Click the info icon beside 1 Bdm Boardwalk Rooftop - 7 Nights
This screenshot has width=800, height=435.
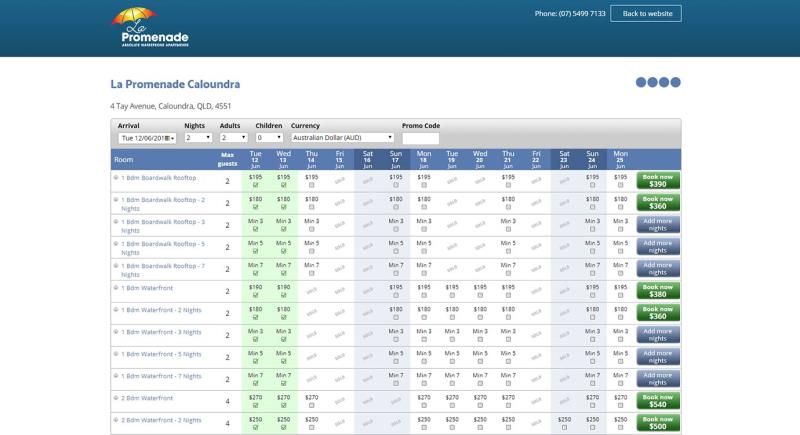(116, 266)
